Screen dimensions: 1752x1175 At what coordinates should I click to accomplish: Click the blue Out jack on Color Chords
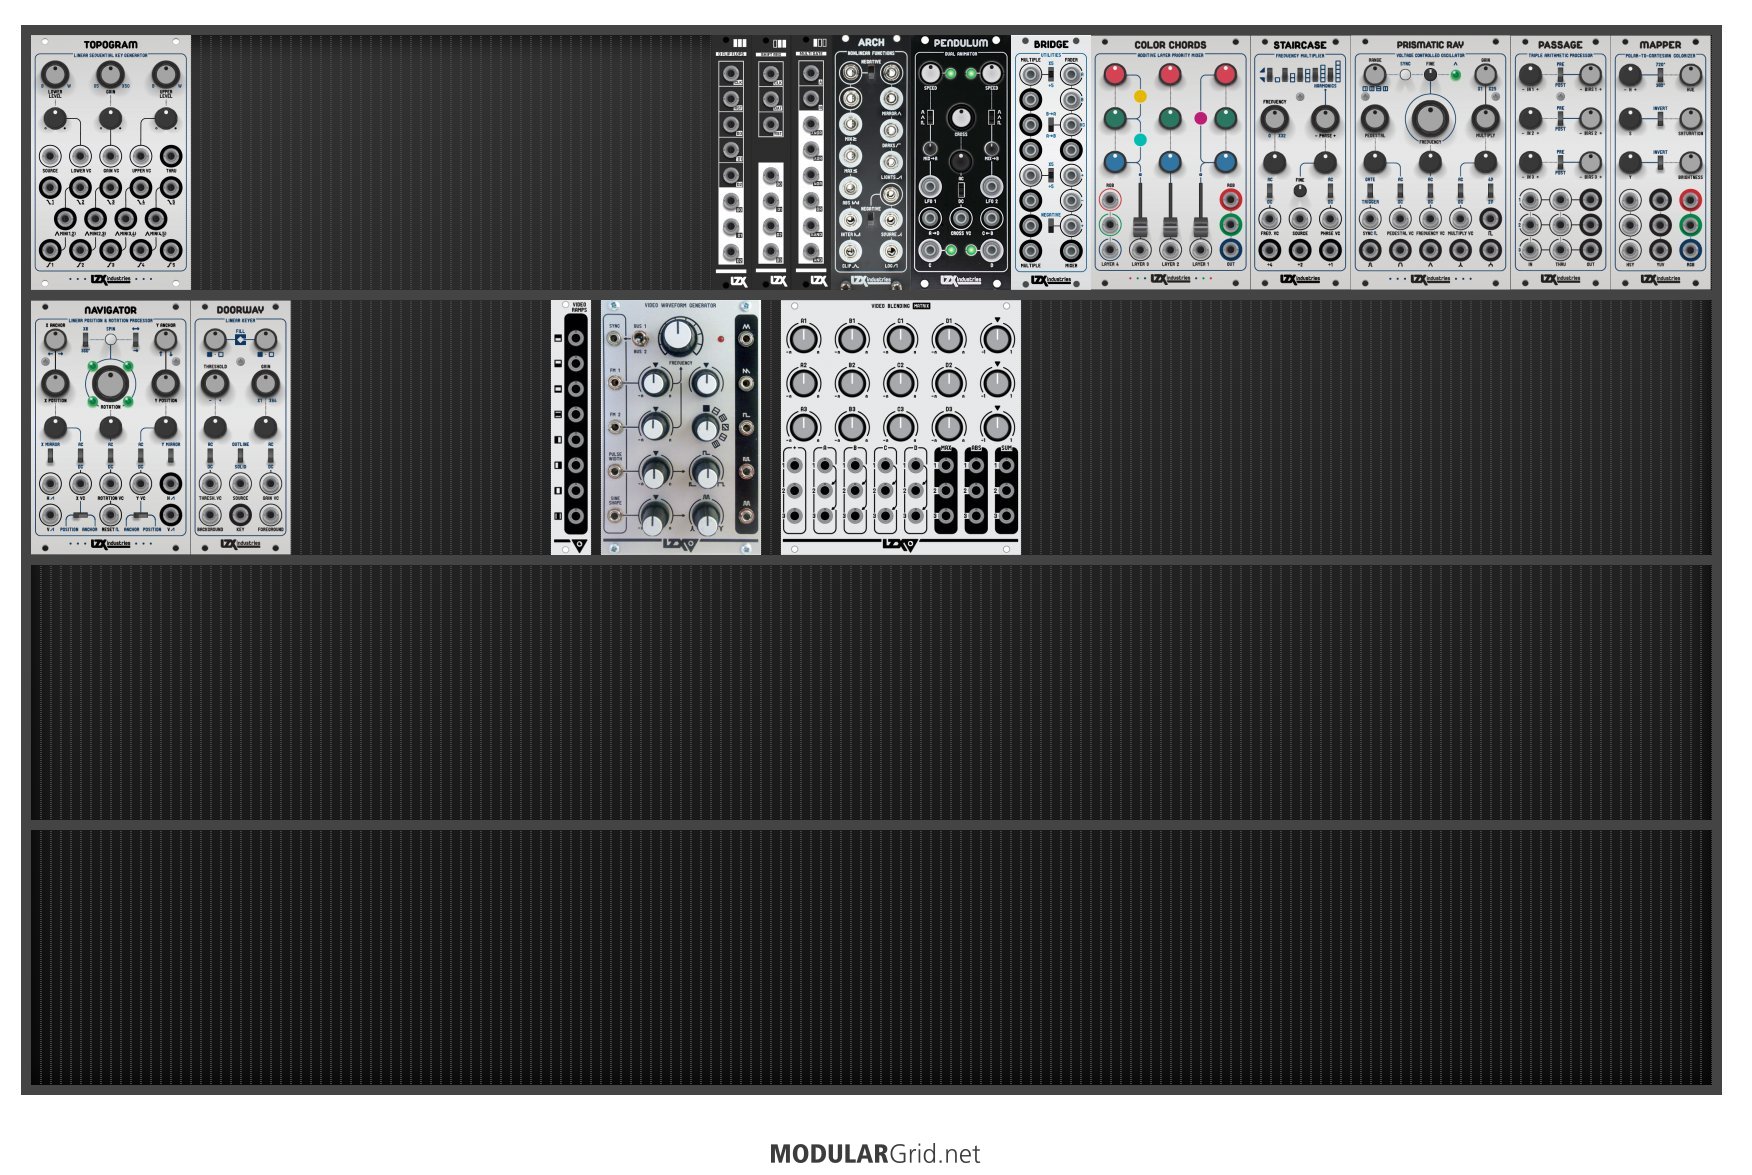1230,250
